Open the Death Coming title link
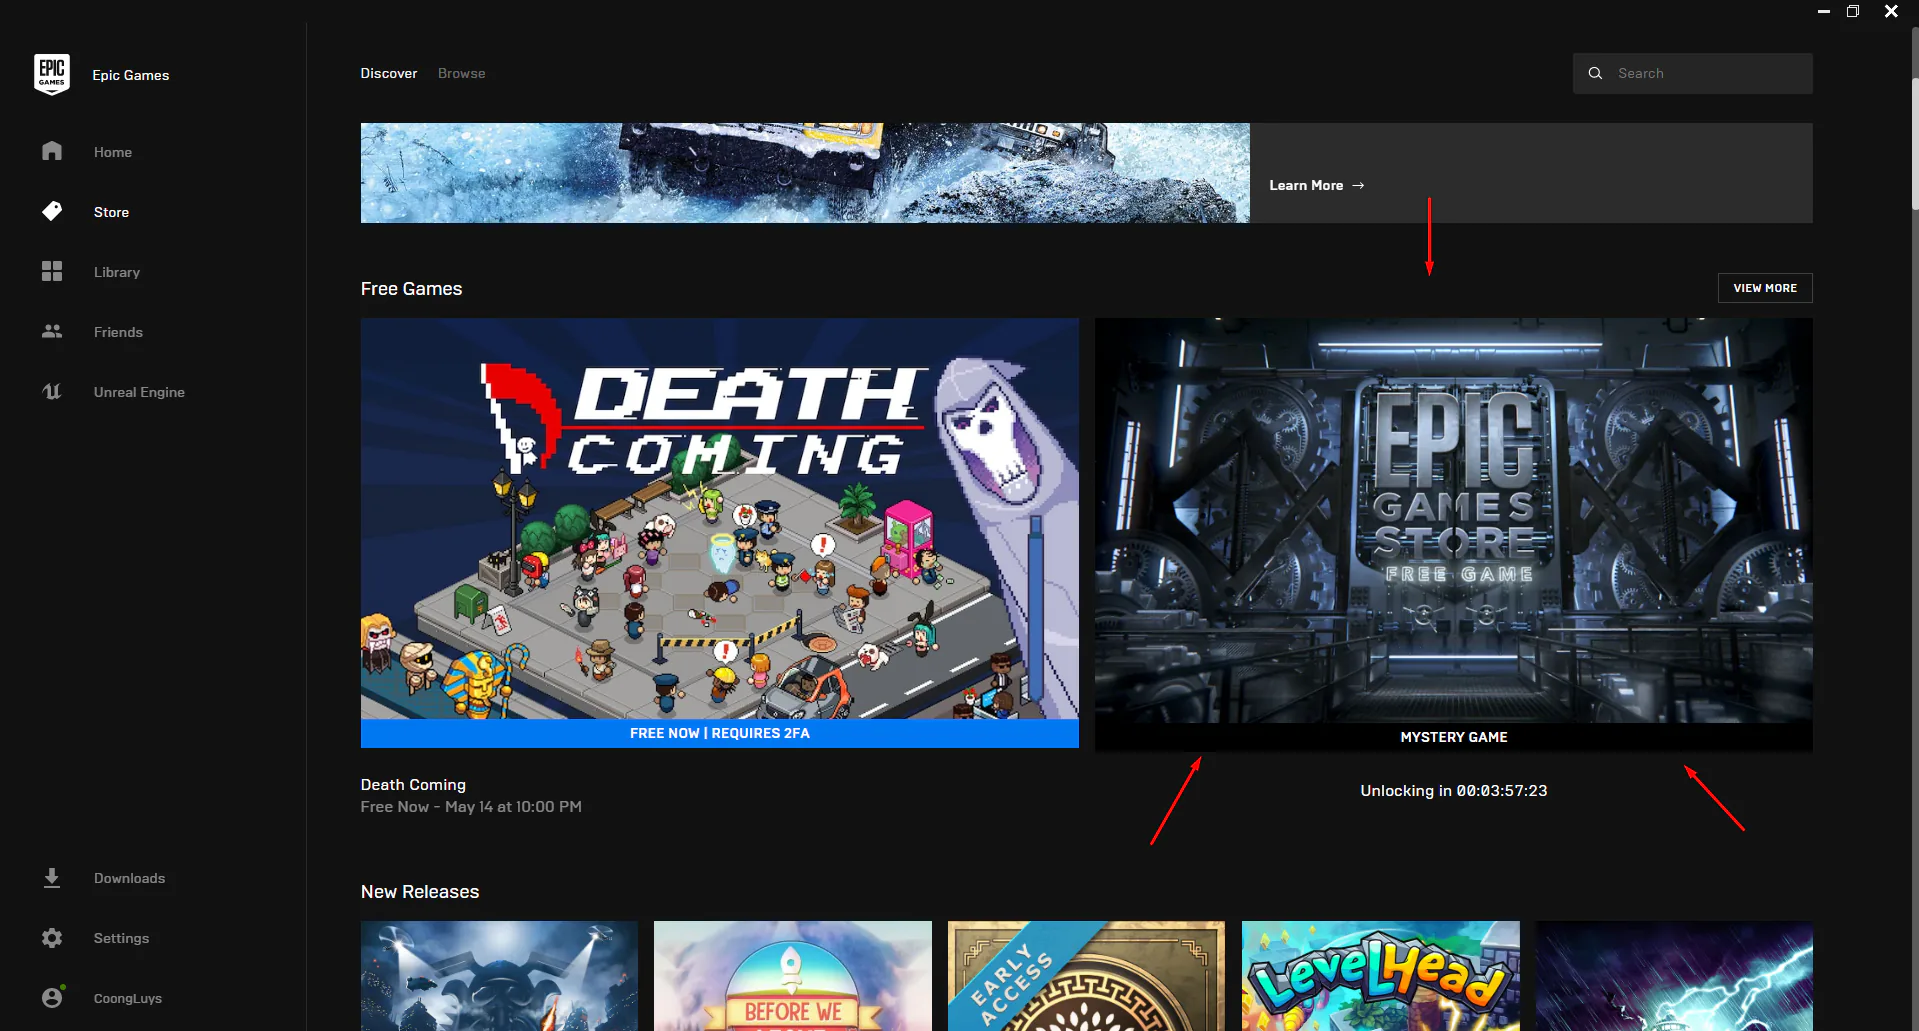 point(413,785)
